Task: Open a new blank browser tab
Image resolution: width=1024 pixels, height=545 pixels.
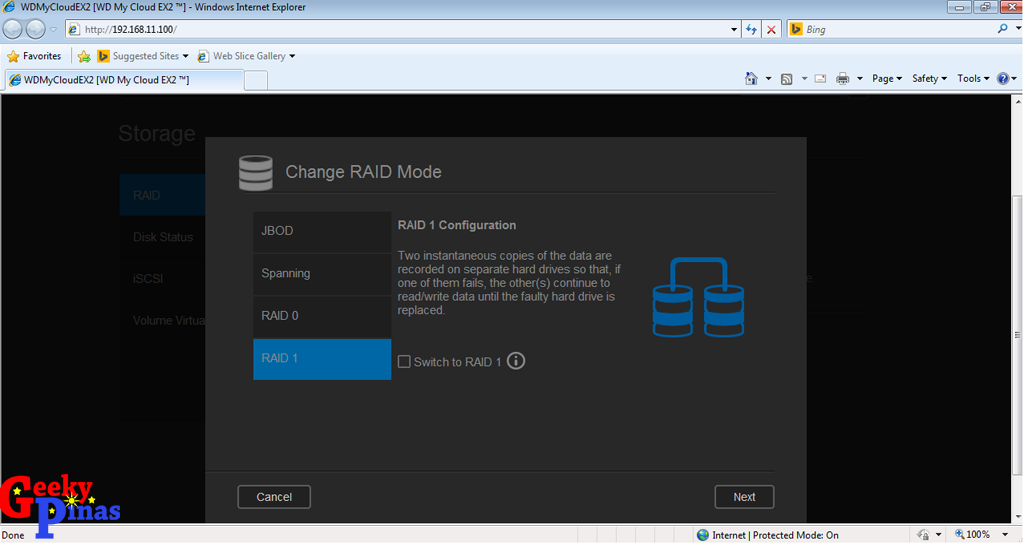Action: pyautogui.click(x=256, y=80)
